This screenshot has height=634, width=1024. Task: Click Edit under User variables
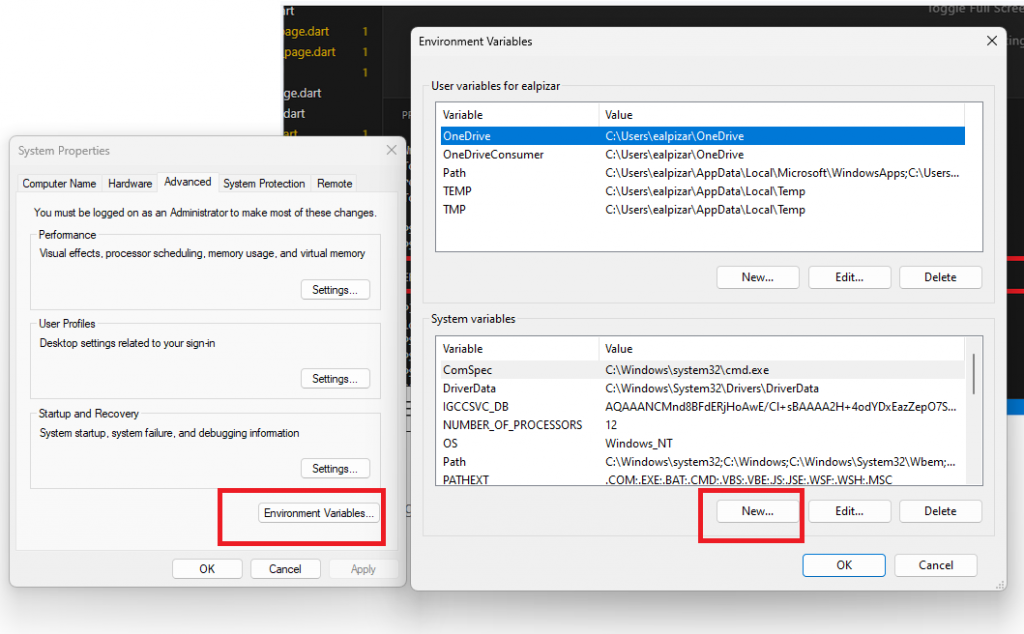tap(848, 277)
